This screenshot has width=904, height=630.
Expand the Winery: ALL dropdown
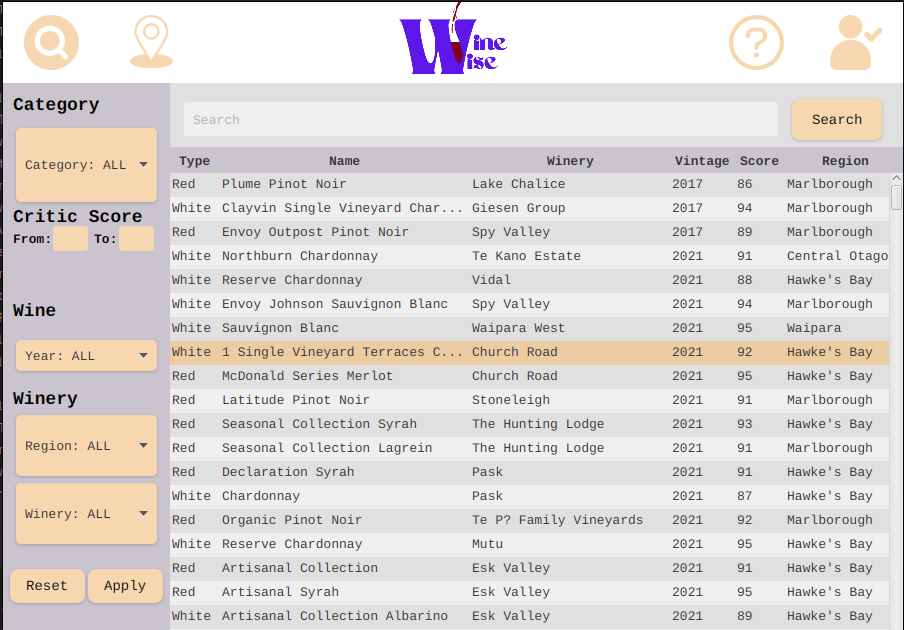click(x=86, y=514)
